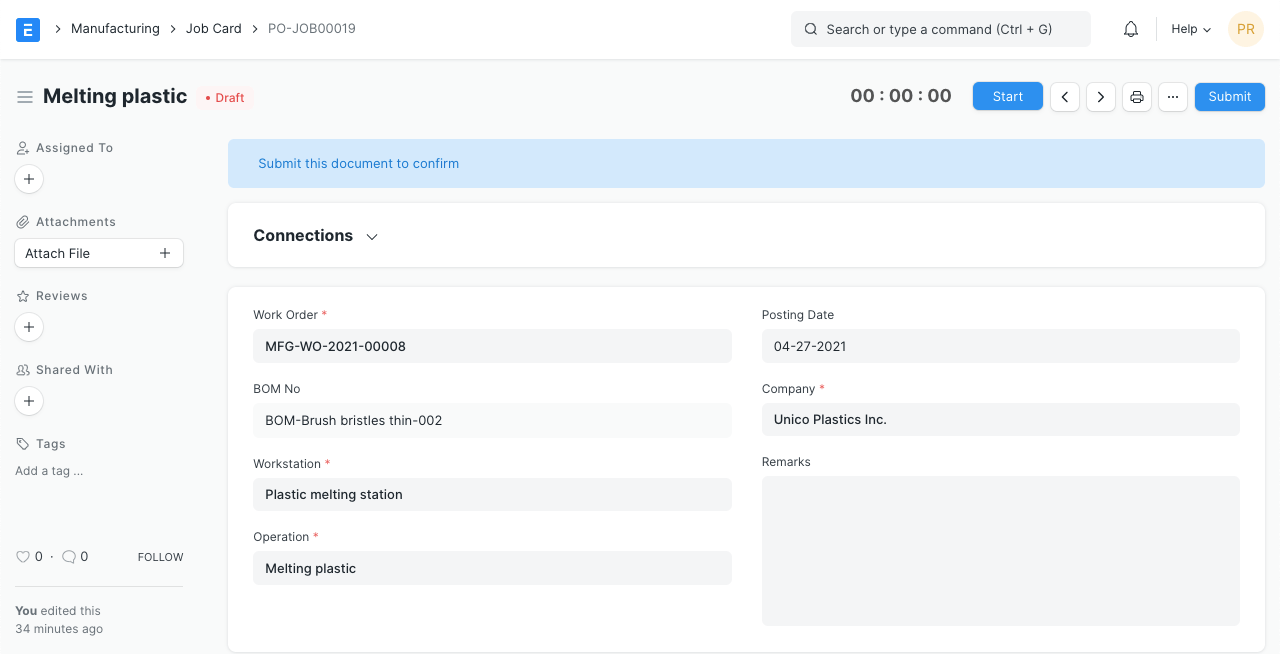Navigate to Job Card breadcrumb
This screenshot has width=1280, height=654.
pyautogui.click(x=214, y=29)
